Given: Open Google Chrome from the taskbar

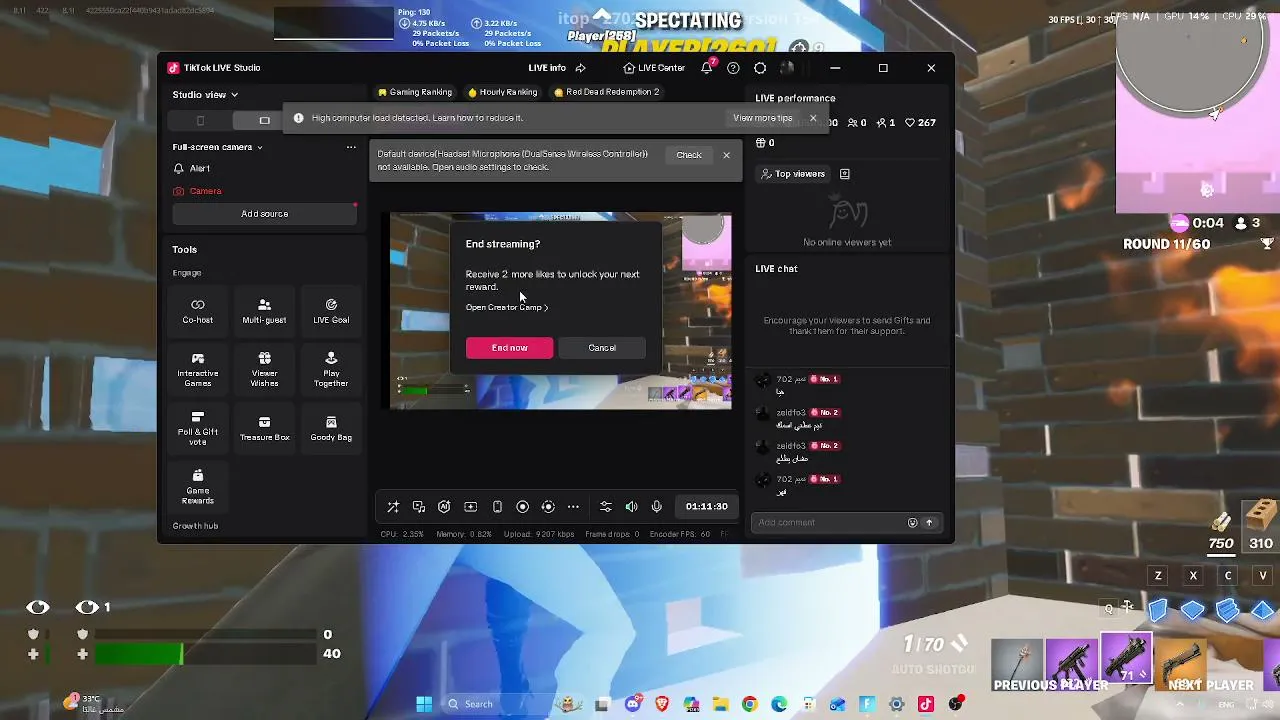Looking at the screenshot, I should 749,704.
